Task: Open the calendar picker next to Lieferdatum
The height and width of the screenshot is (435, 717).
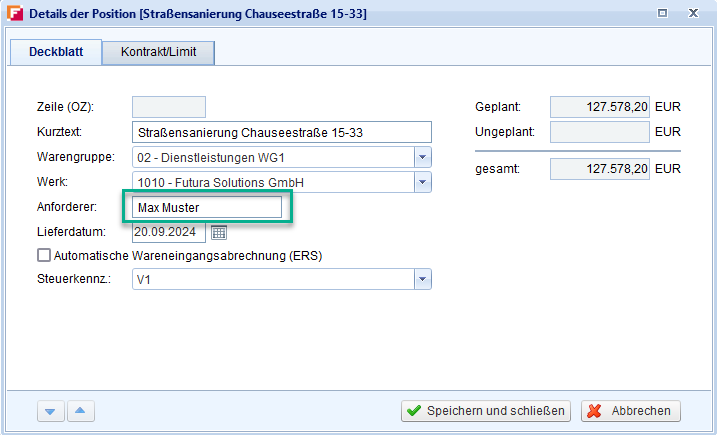Action: pyautogui.click(x=219, y=232)
